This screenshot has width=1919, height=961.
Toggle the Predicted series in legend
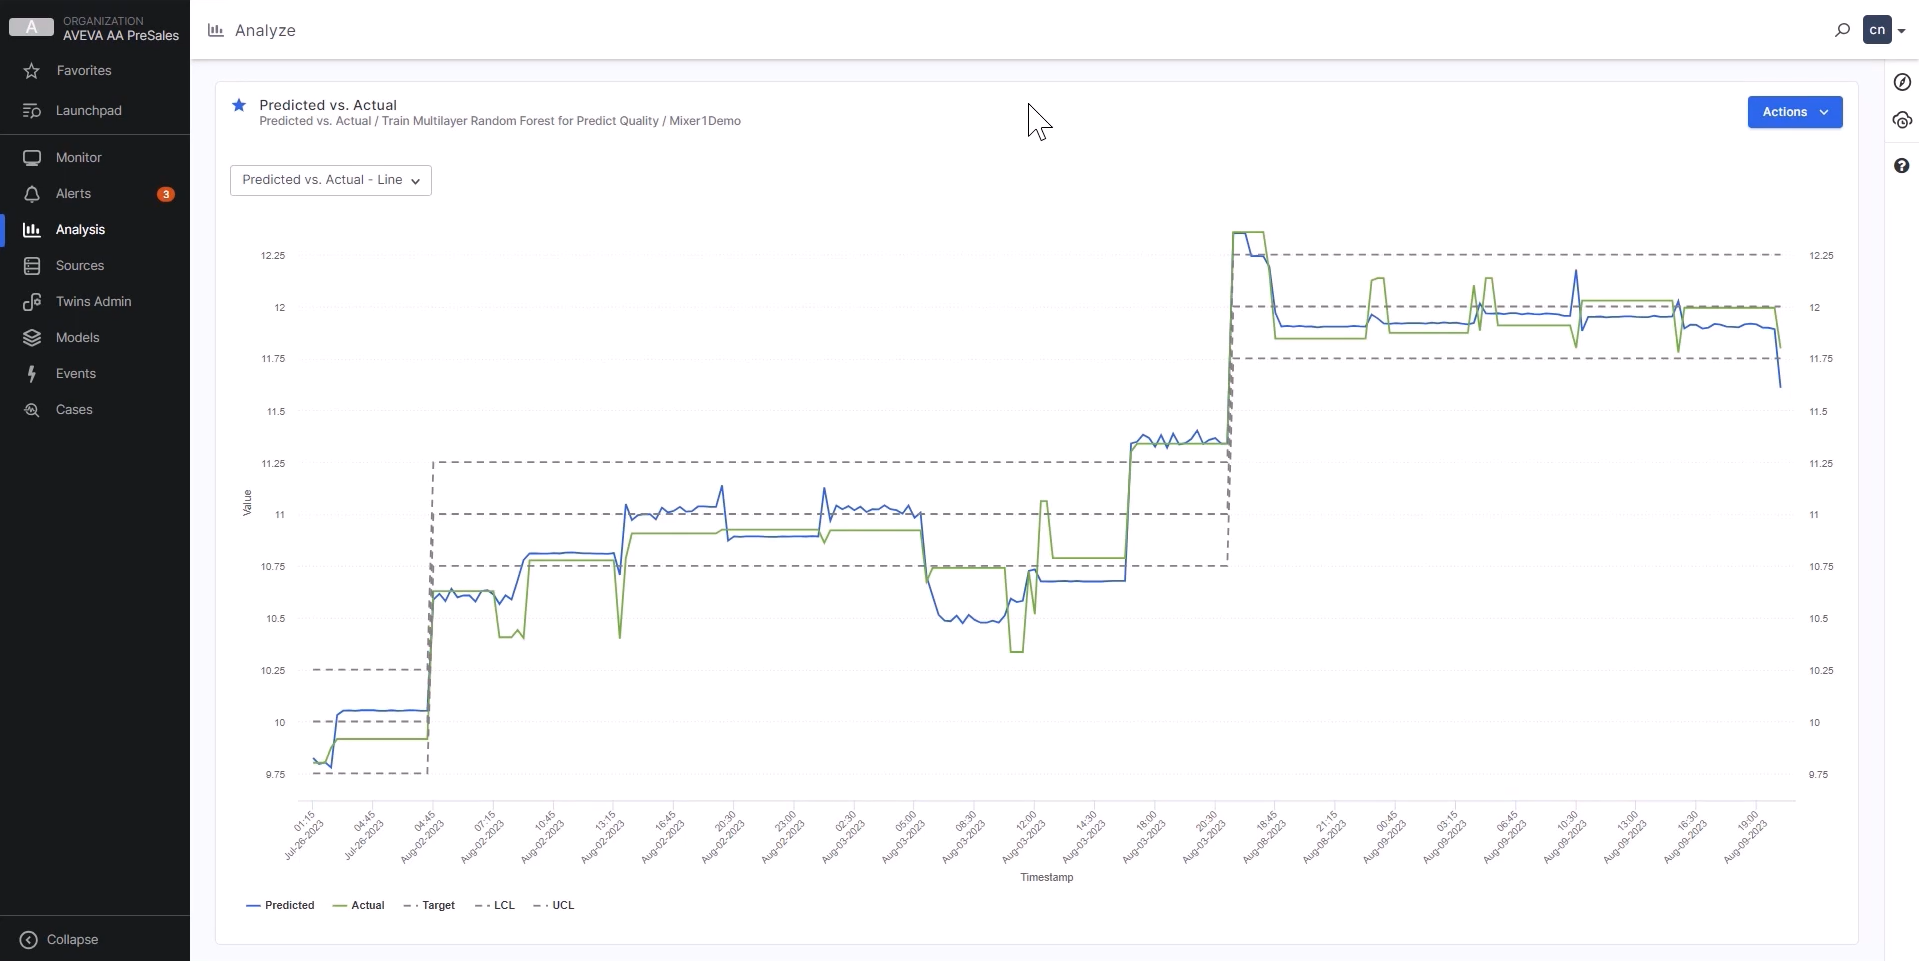pos(280,906)
